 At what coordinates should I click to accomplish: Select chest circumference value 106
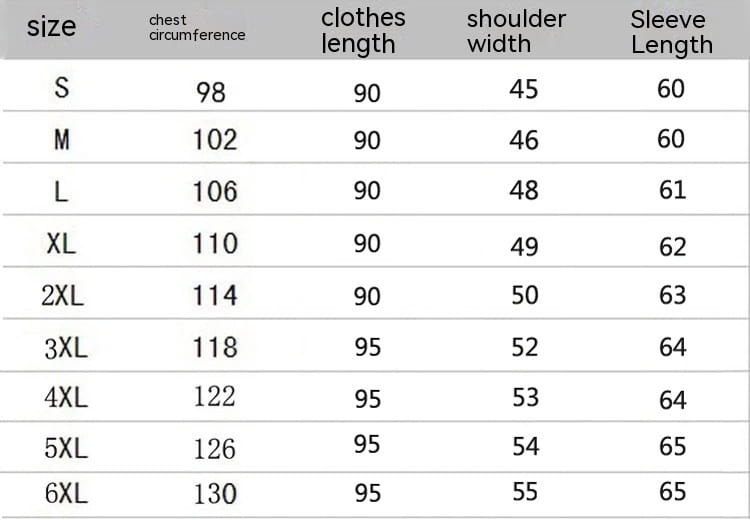point(215,191)
